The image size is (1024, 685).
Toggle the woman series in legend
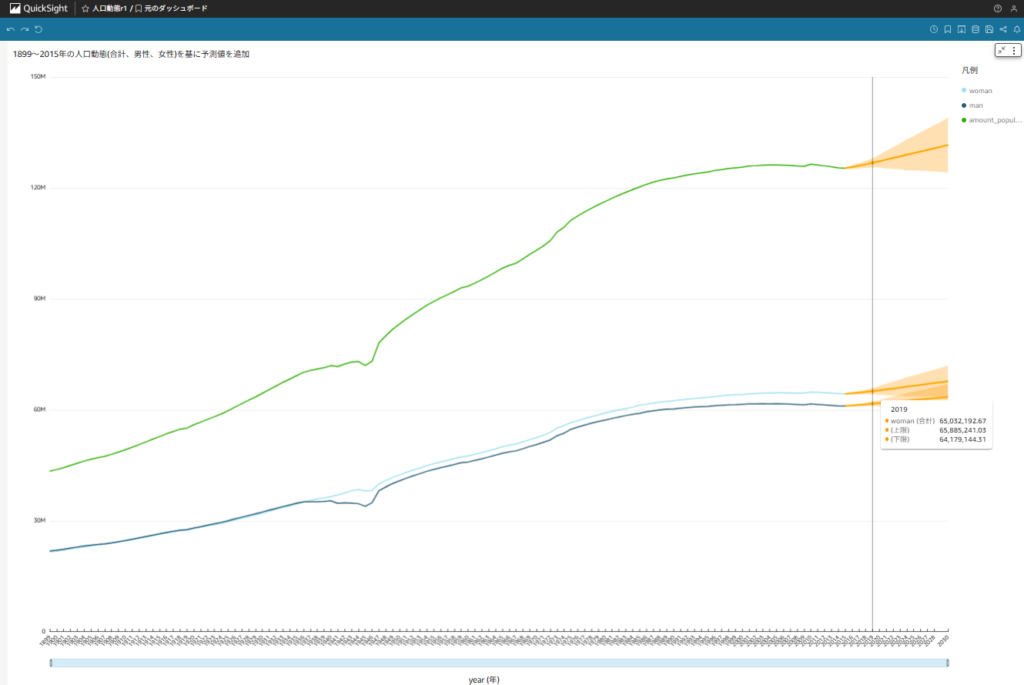coord(980,91)
